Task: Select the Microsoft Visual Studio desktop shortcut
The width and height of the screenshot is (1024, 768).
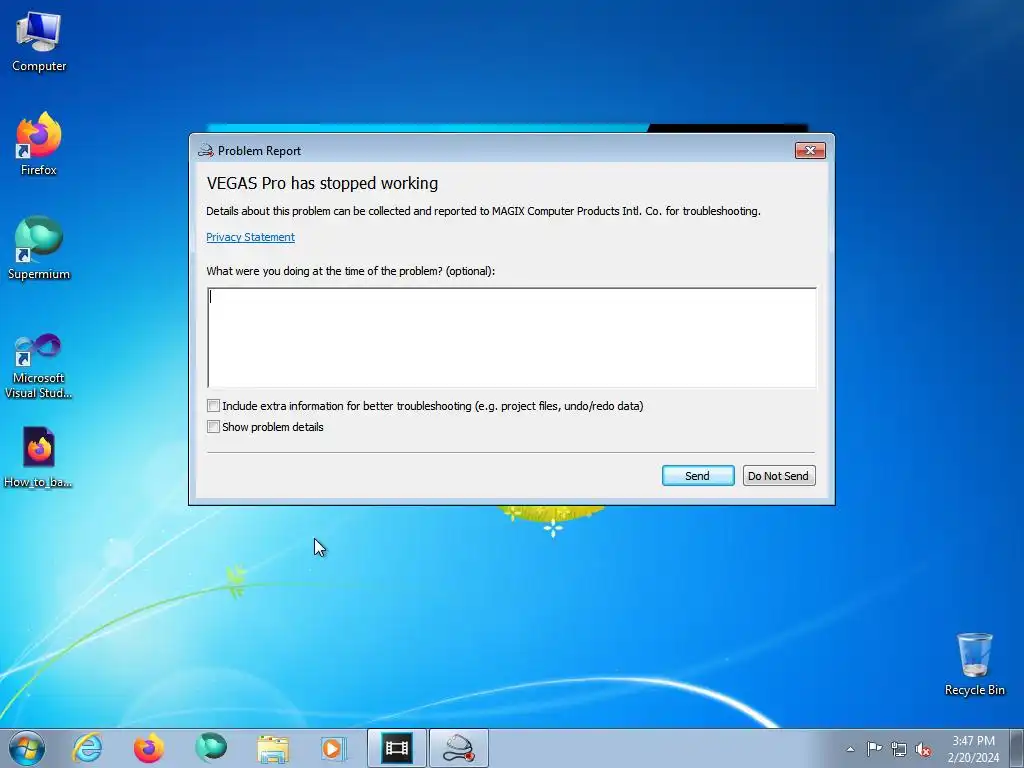Action: click(x=39, y=366)
